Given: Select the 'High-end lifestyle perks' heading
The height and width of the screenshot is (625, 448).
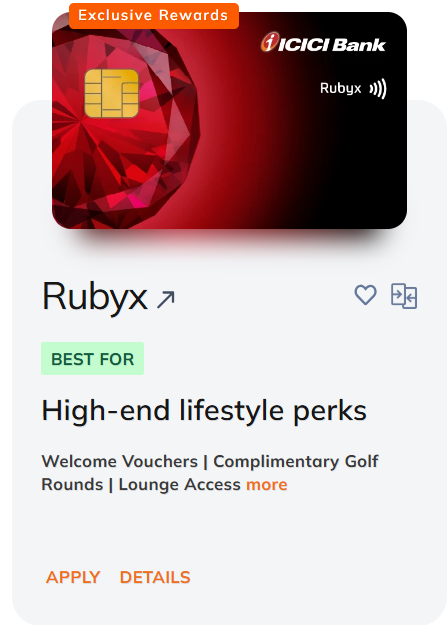Looking at the screenshot, I should (x=204, y=411).
